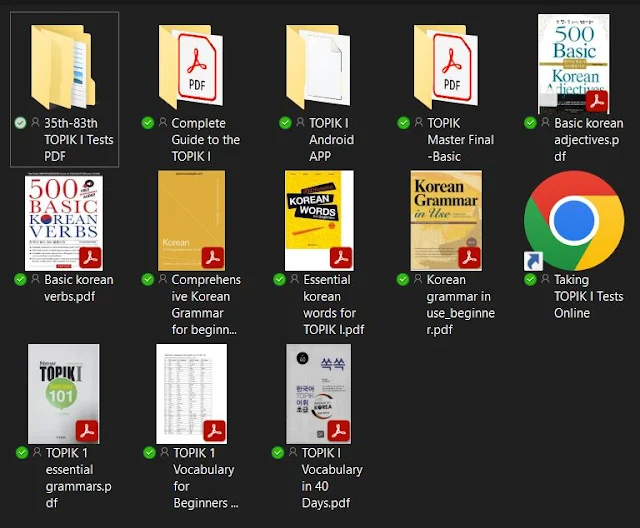Select the Comprehensive Korean Grammar PDF thumbnail
The height and width of the screenshot is (528, 640).
pyautogui.click(x=191, y=221)
